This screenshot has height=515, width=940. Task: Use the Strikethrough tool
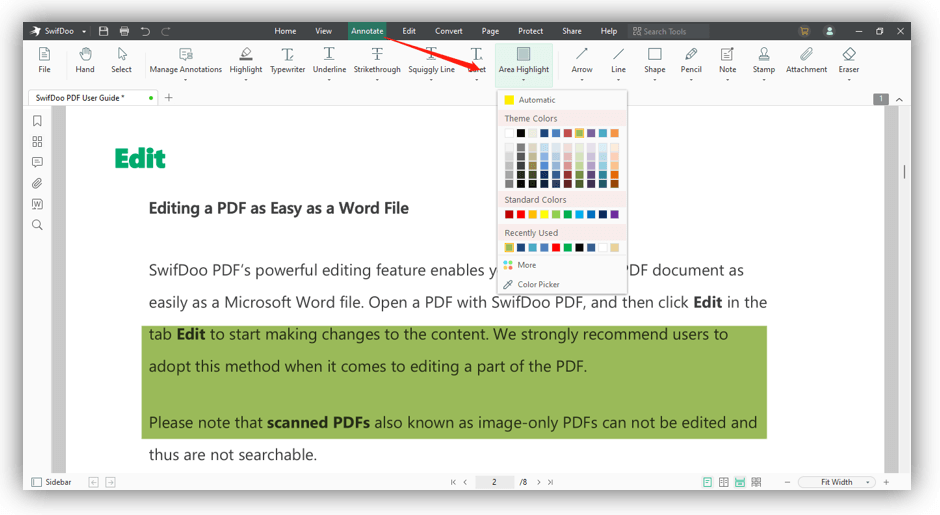coord(377,60)
